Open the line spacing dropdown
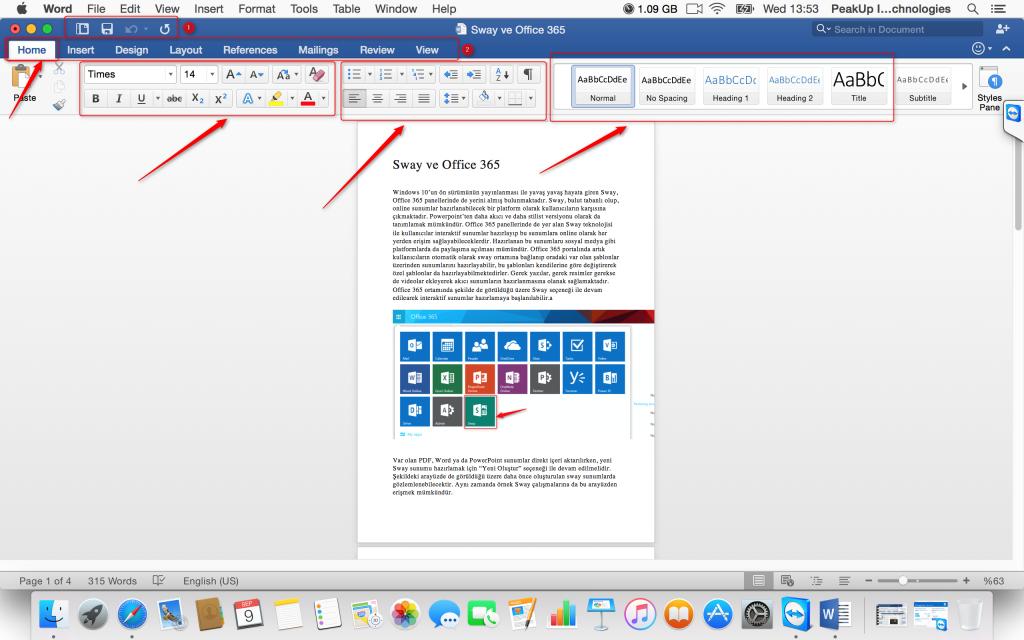The width and height of the screenshot is (1024, 640). tap(464, 99)
